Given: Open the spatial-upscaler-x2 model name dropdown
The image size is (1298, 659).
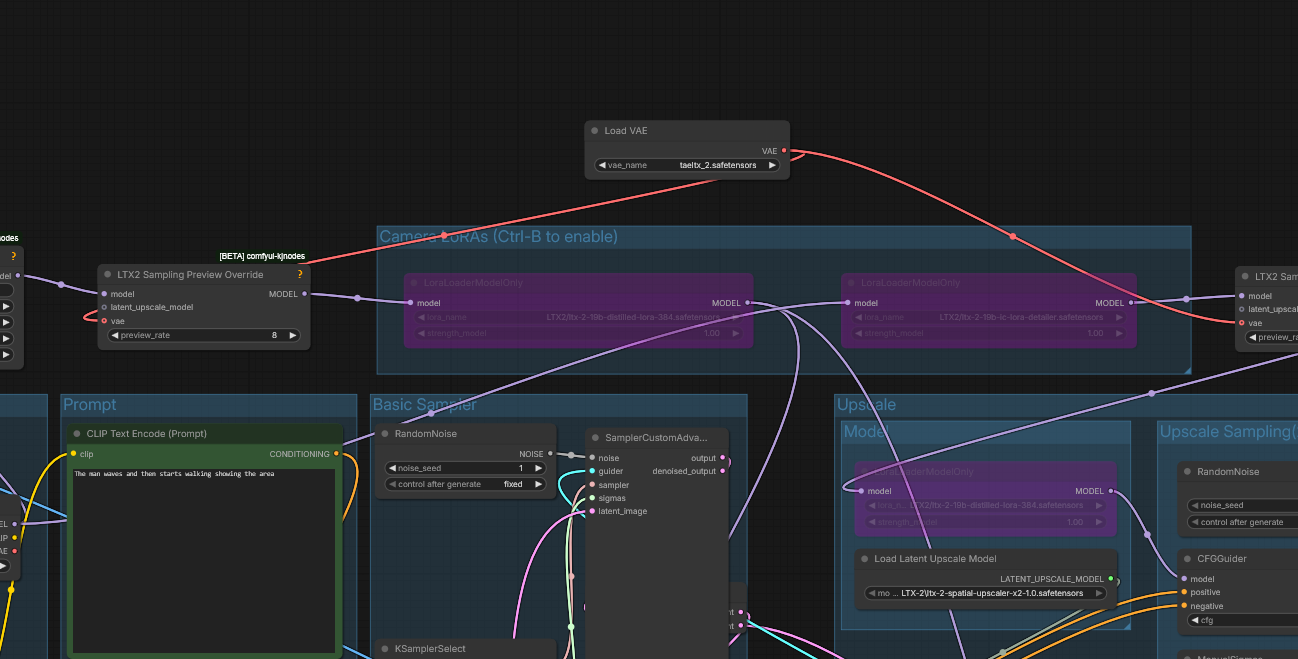Looking at the screenshot, I should [x=987, y=593].
